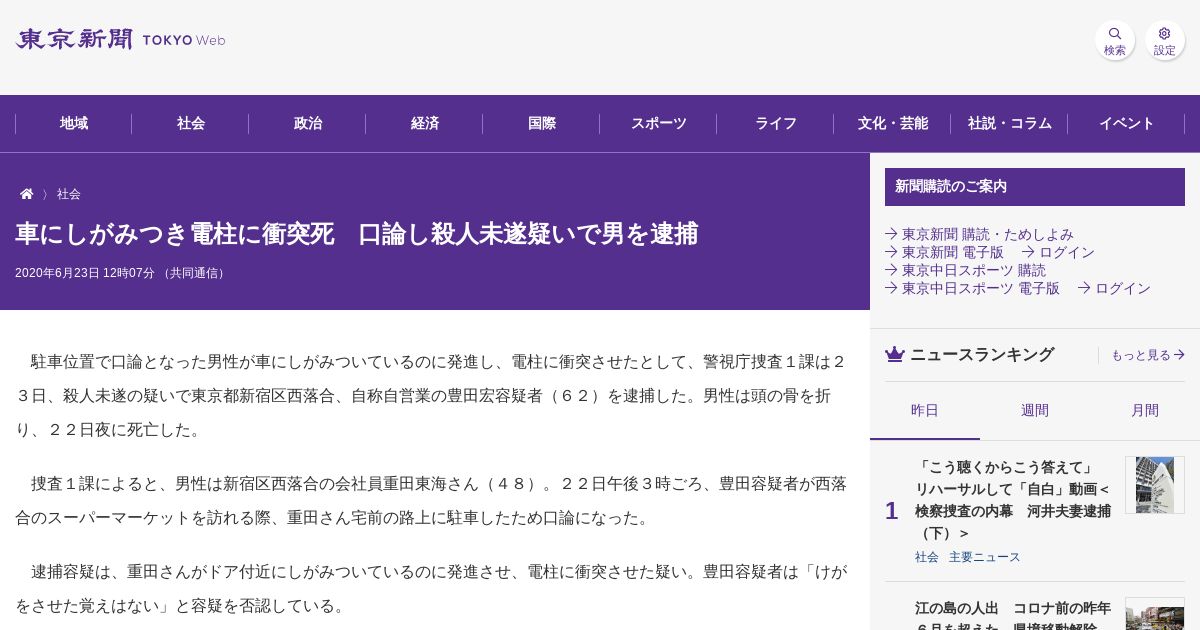
Task: Open the 社説・コラム navigation menu
Action: 1009,124
